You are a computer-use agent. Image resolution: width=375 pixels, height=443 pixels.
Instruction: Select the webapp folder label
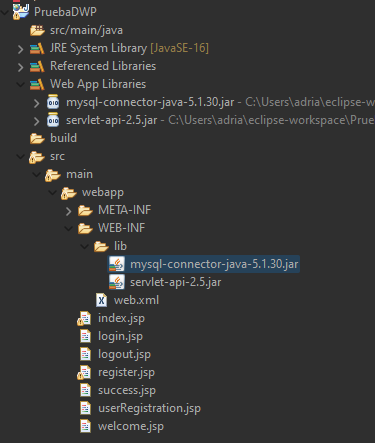103,192
